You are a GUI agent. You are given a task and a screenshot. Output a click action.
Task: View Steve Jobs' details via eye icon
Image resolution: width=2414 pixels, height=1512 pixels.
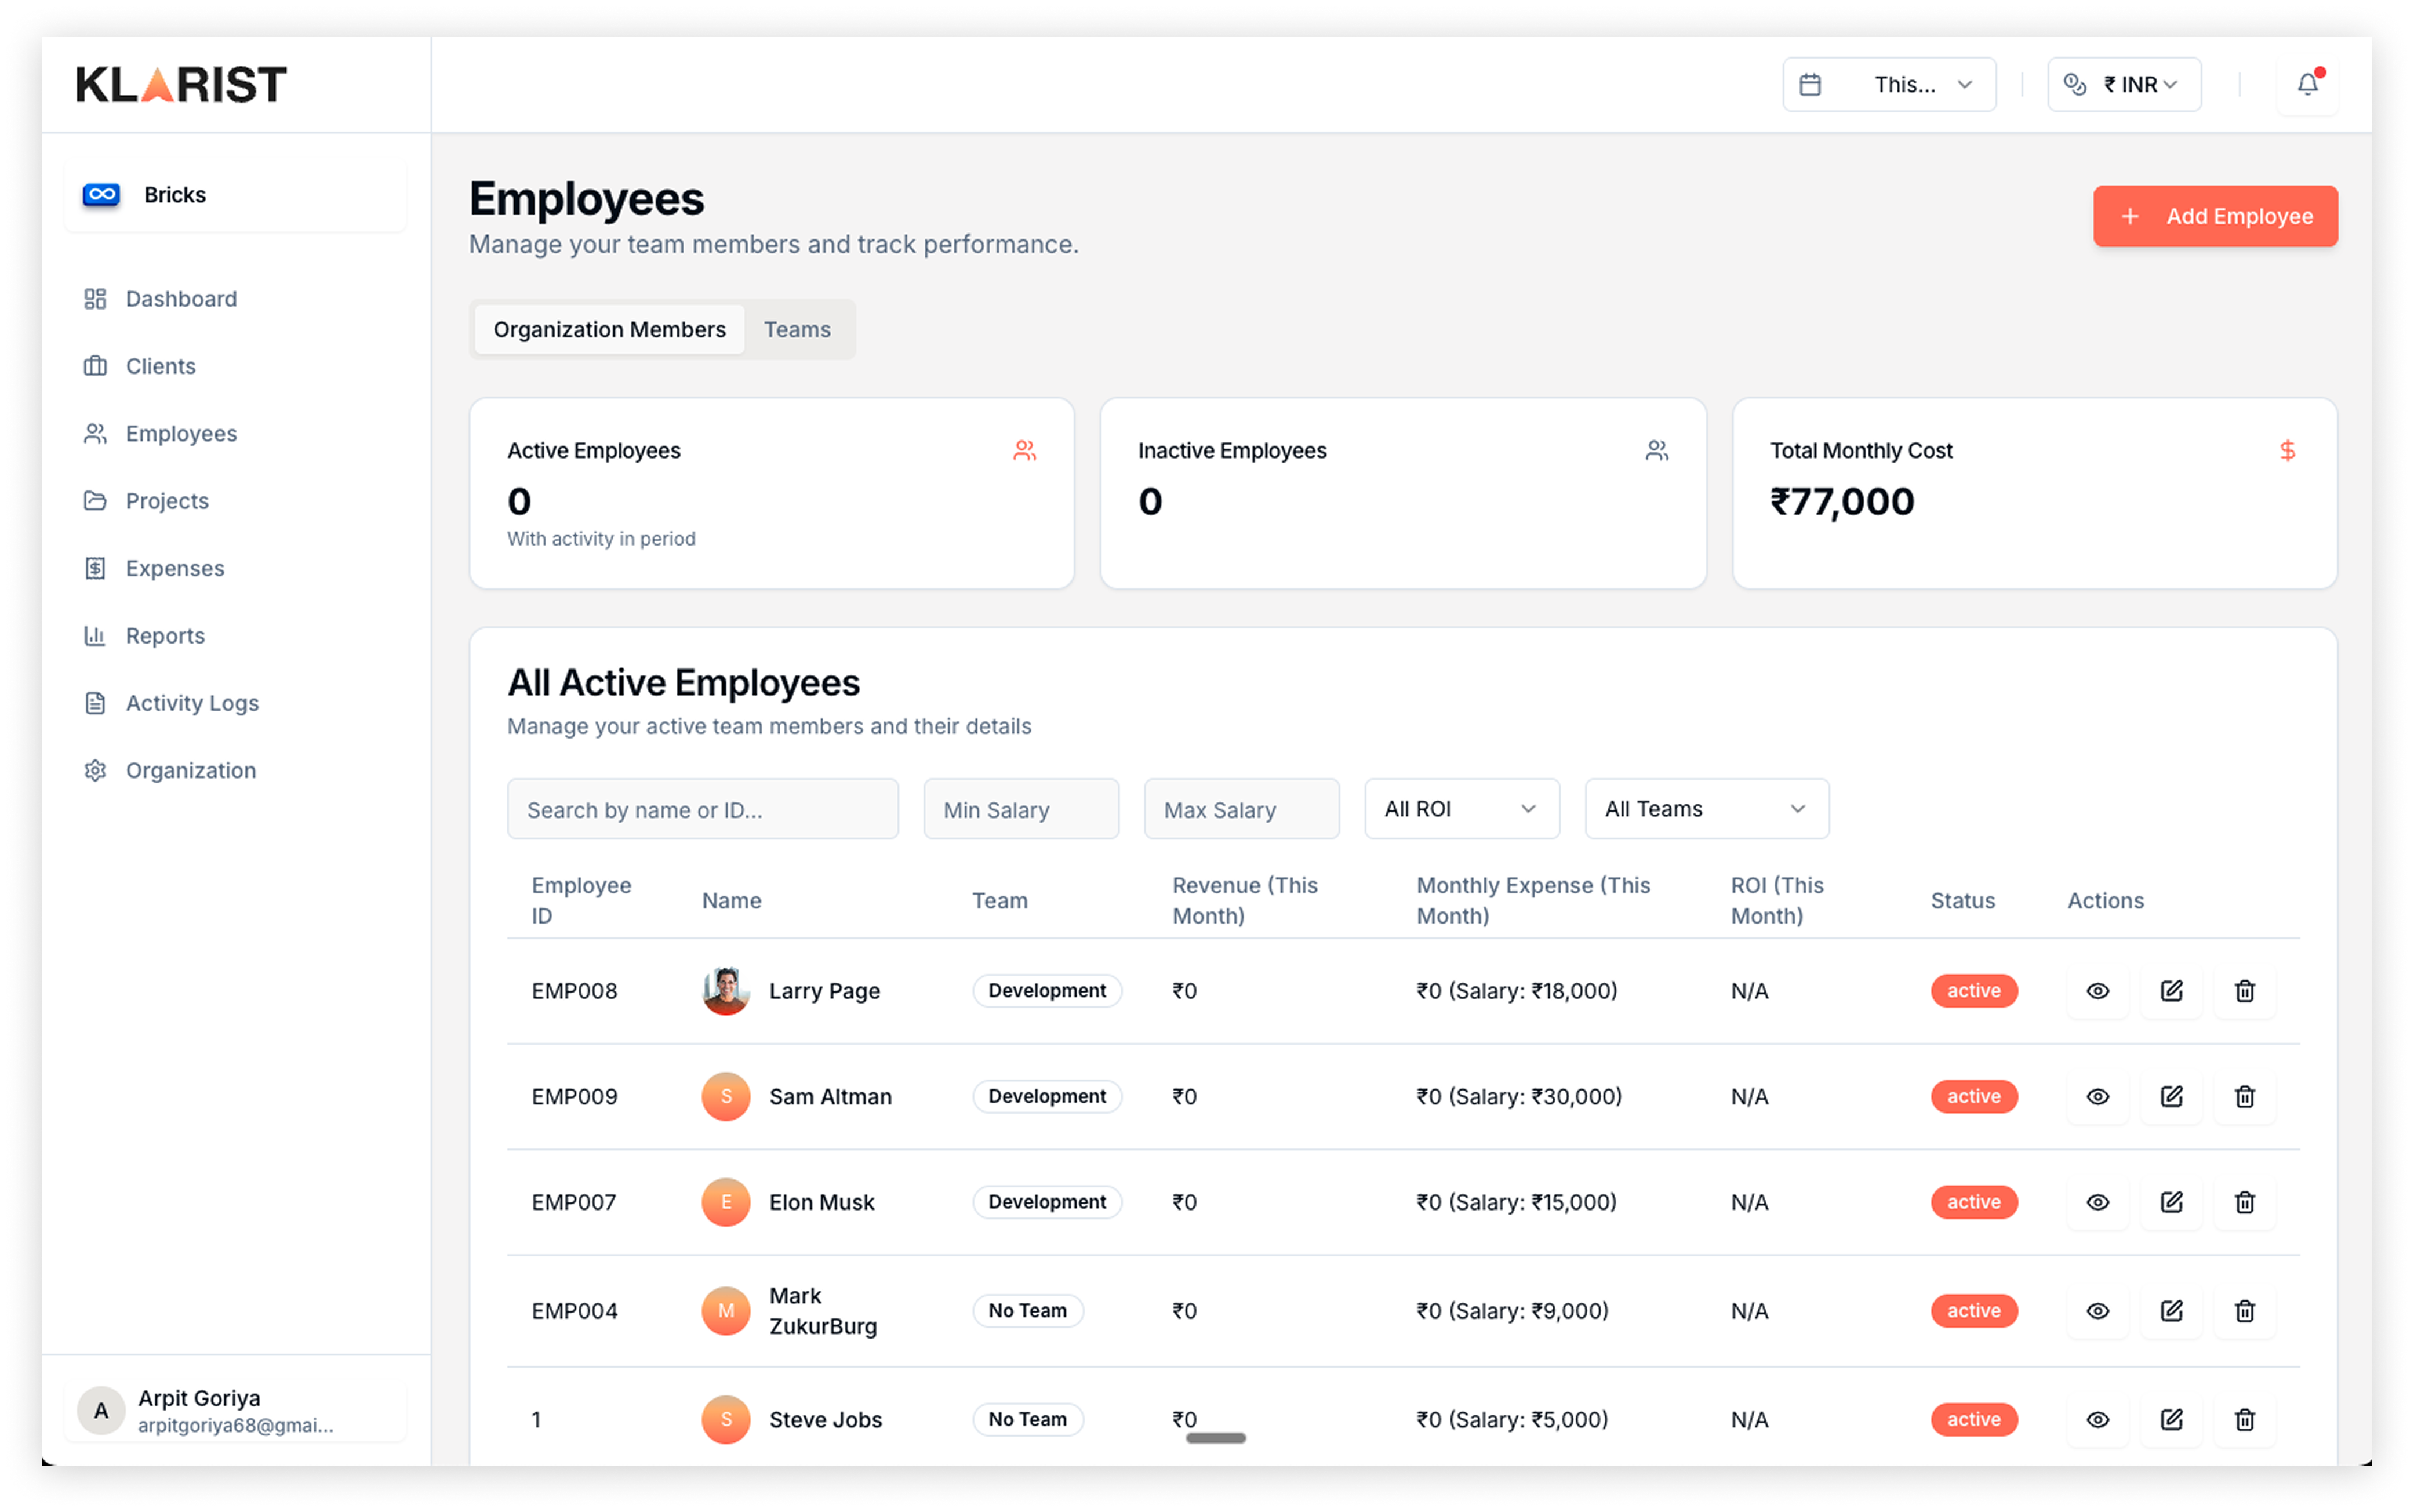[2098, 1420]
